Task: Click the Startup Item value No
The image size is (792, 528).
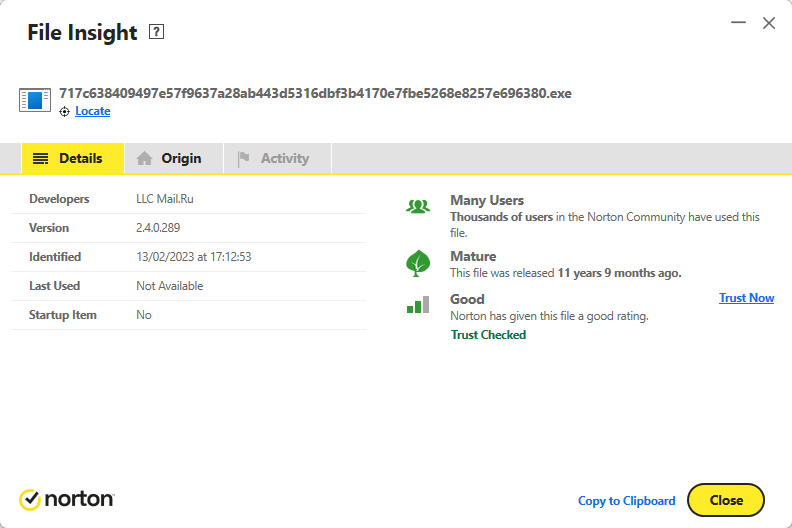Action: pyautogui.click(x=144, y=315)
